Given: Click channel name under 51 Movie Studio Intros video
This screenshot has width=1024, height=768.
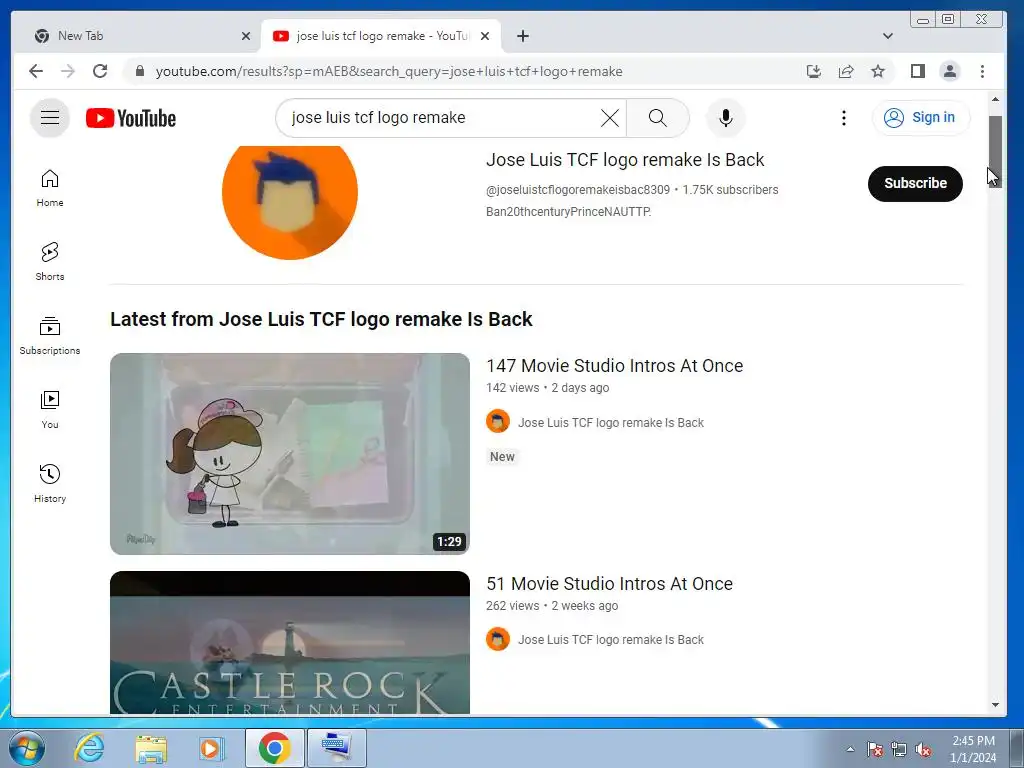Looking at the screenshot, I should 611,640.
